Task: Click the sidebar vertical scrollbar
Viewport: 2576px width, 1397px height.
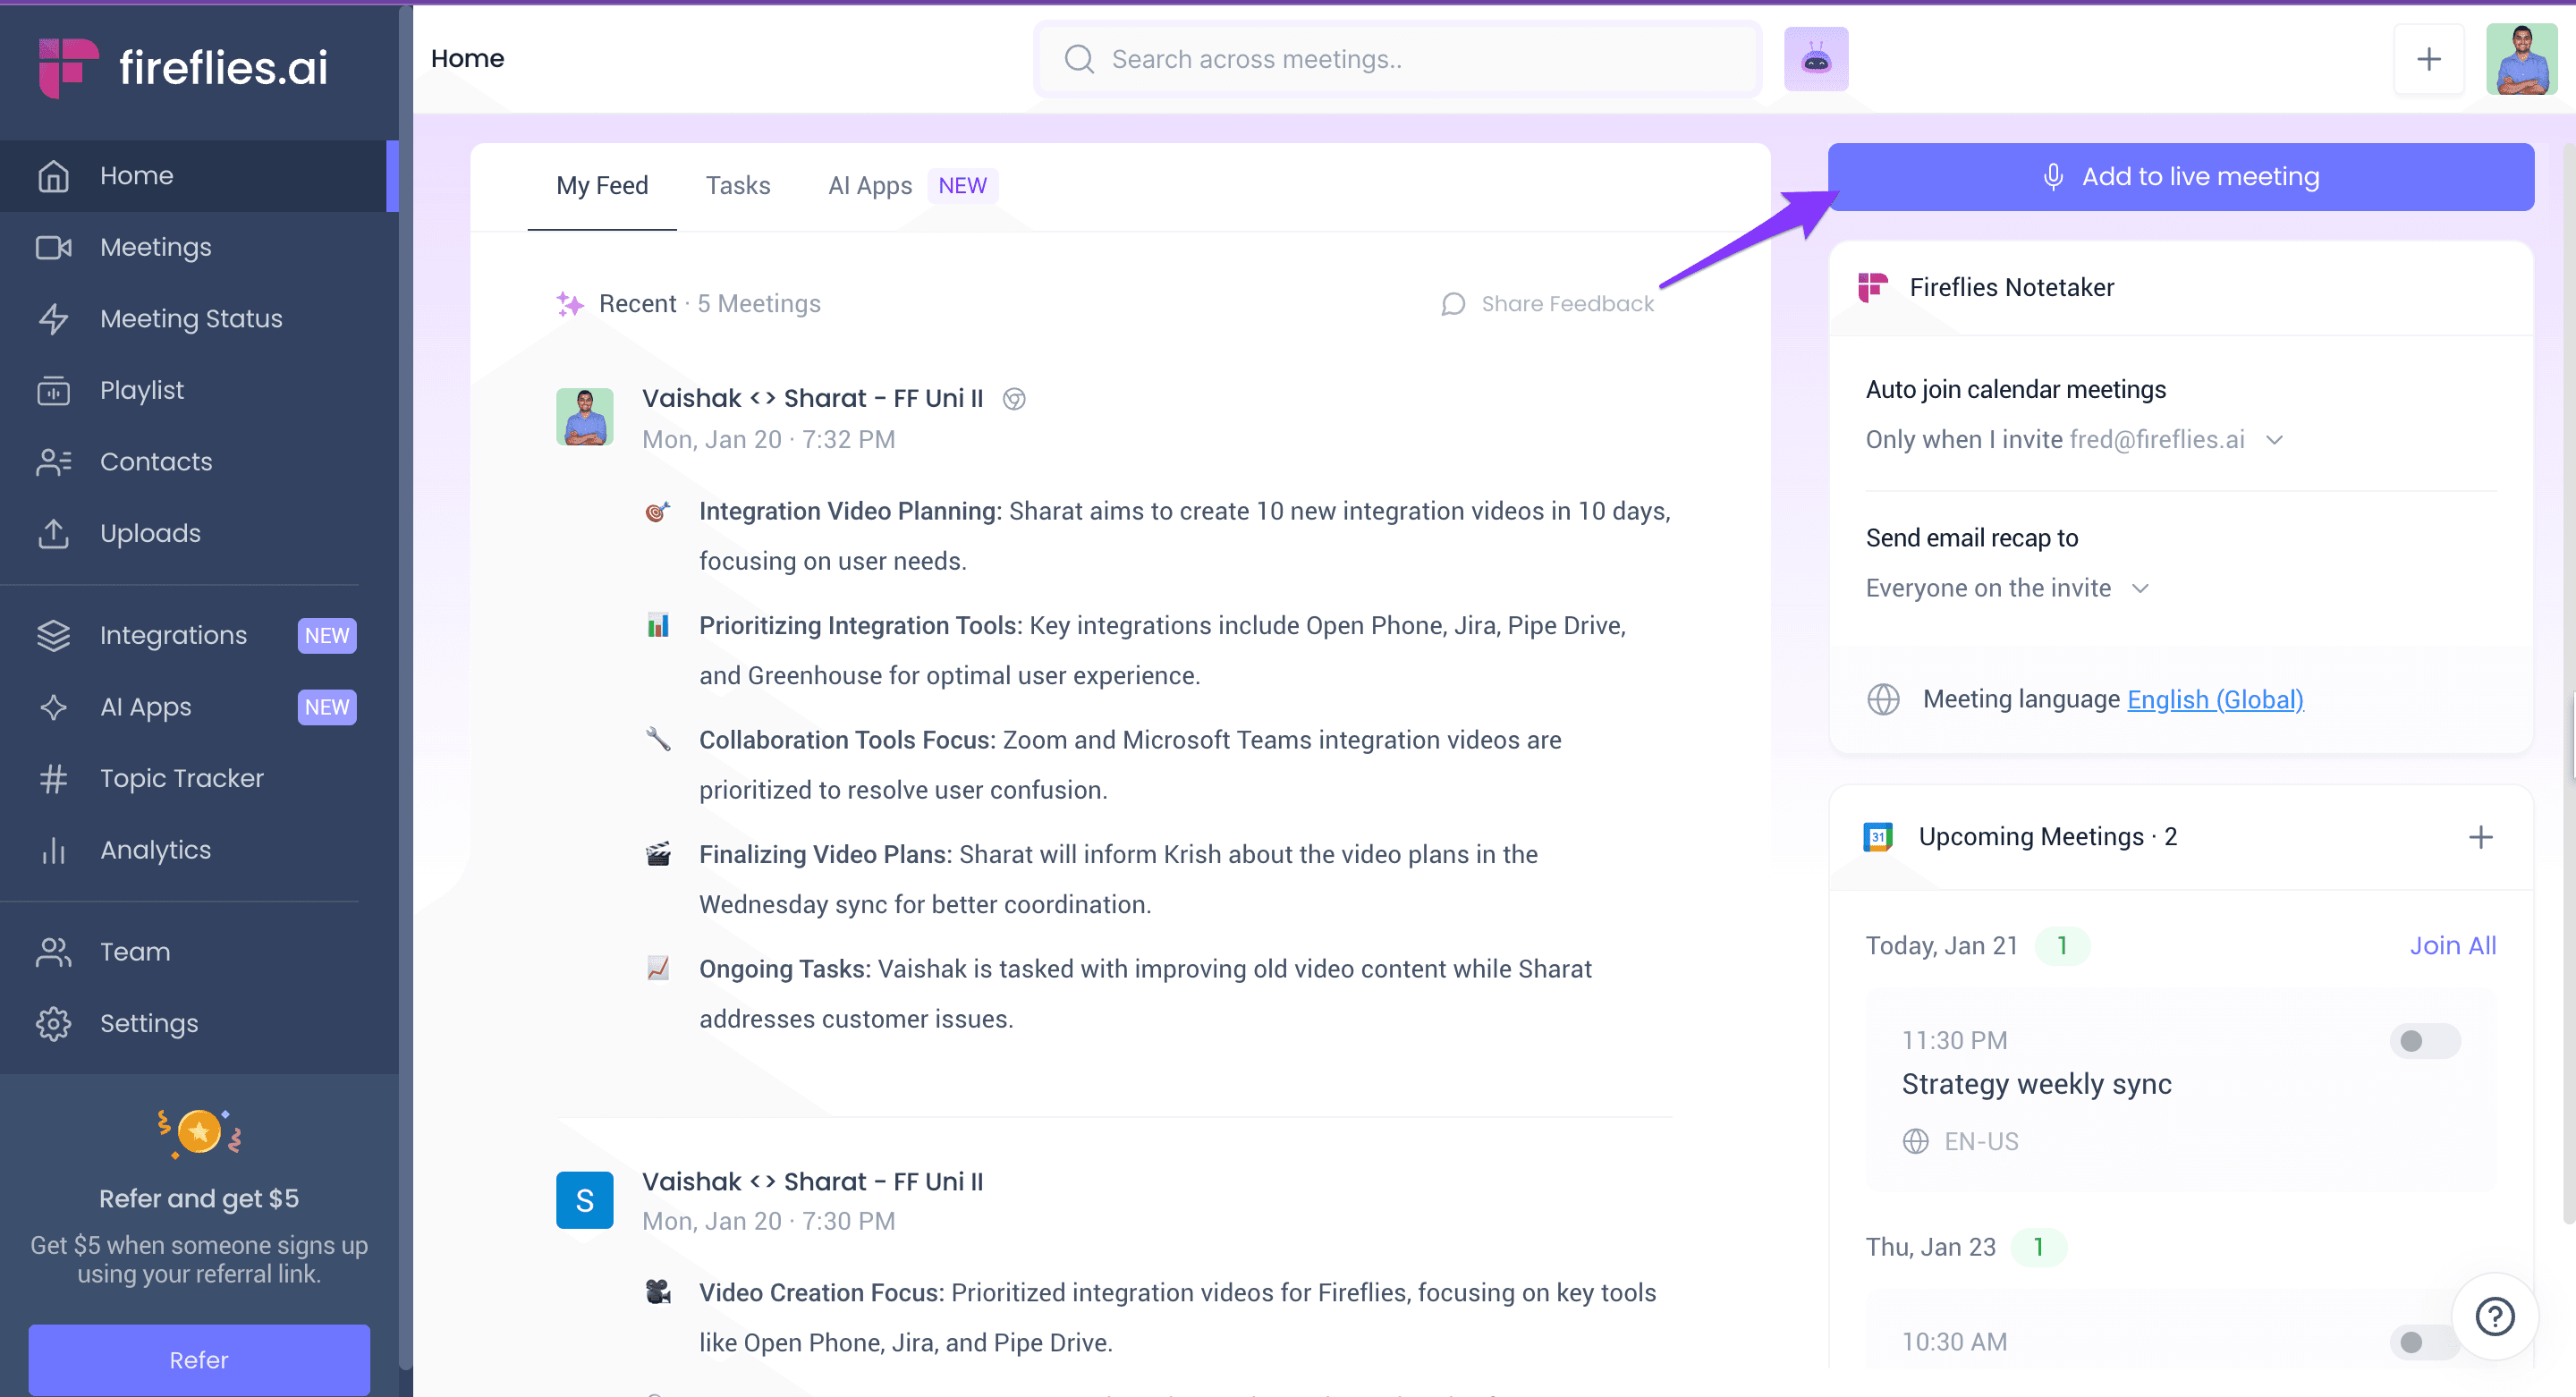Action: 405,686
